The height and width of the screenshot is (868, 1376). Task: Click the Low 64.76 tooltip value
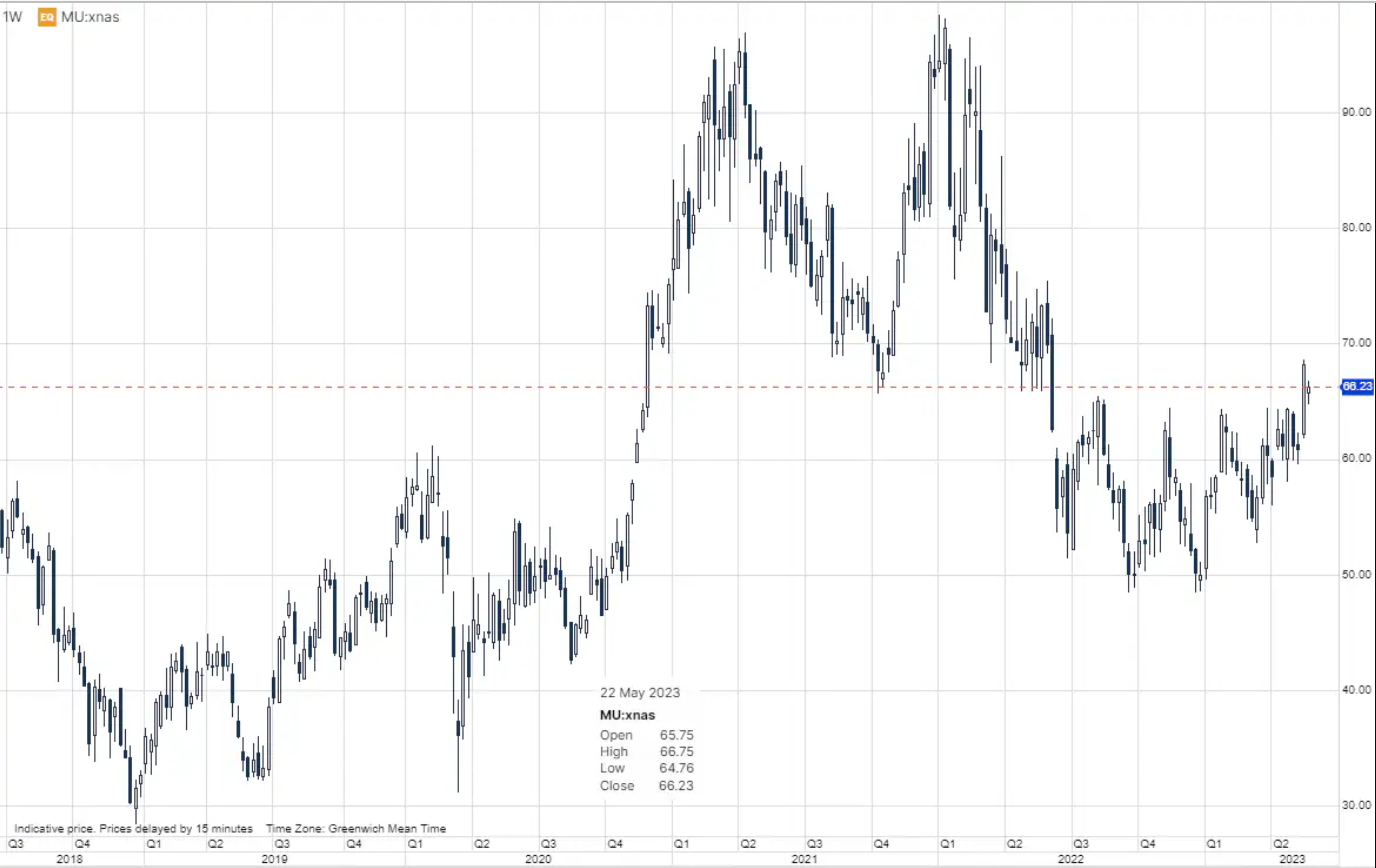[676, 768]
